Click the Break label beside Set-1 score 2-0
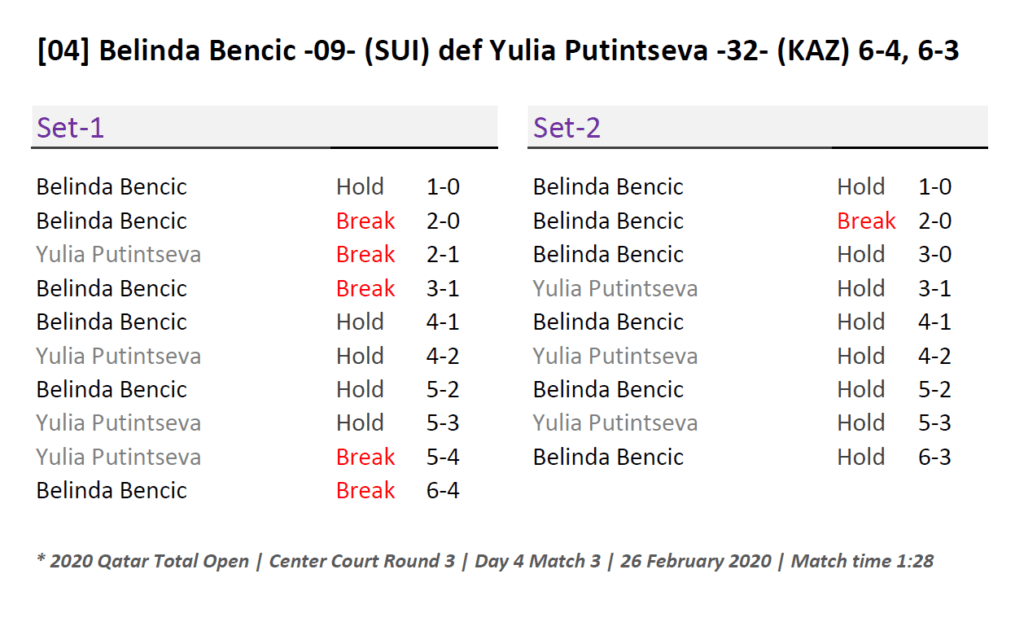Viewport: 1024px width, 622px height. pos(365,221)
